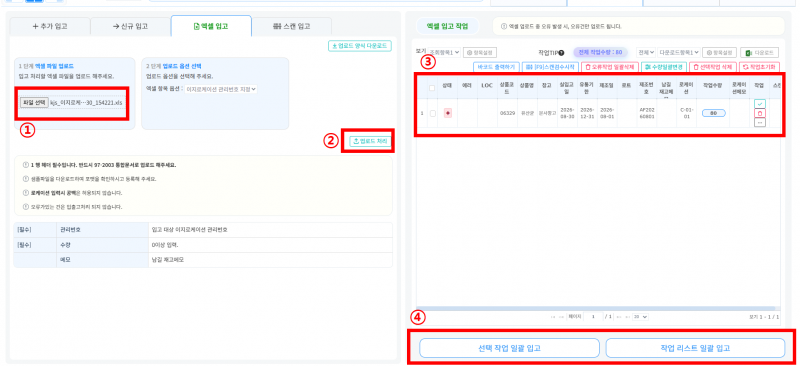
Task: Click the green checkmark action icon in row 1
Action: click(x=760, y=104)
